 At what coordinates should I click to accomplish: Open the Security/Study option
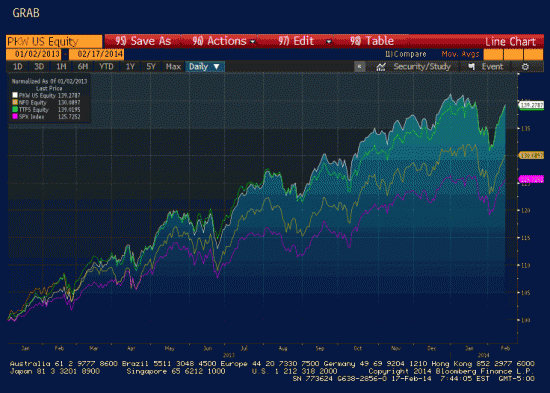coord(422,67)
